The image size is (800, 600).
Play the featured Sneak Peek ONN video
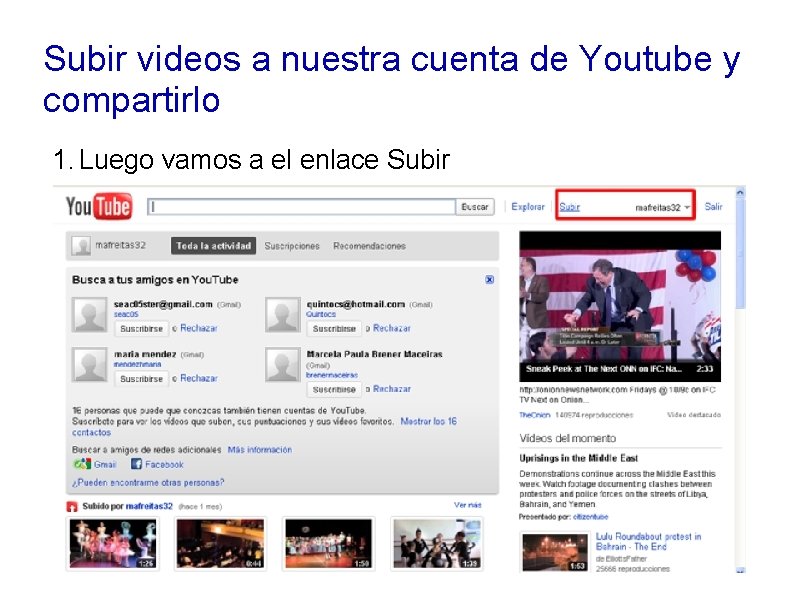pos(620,306)
